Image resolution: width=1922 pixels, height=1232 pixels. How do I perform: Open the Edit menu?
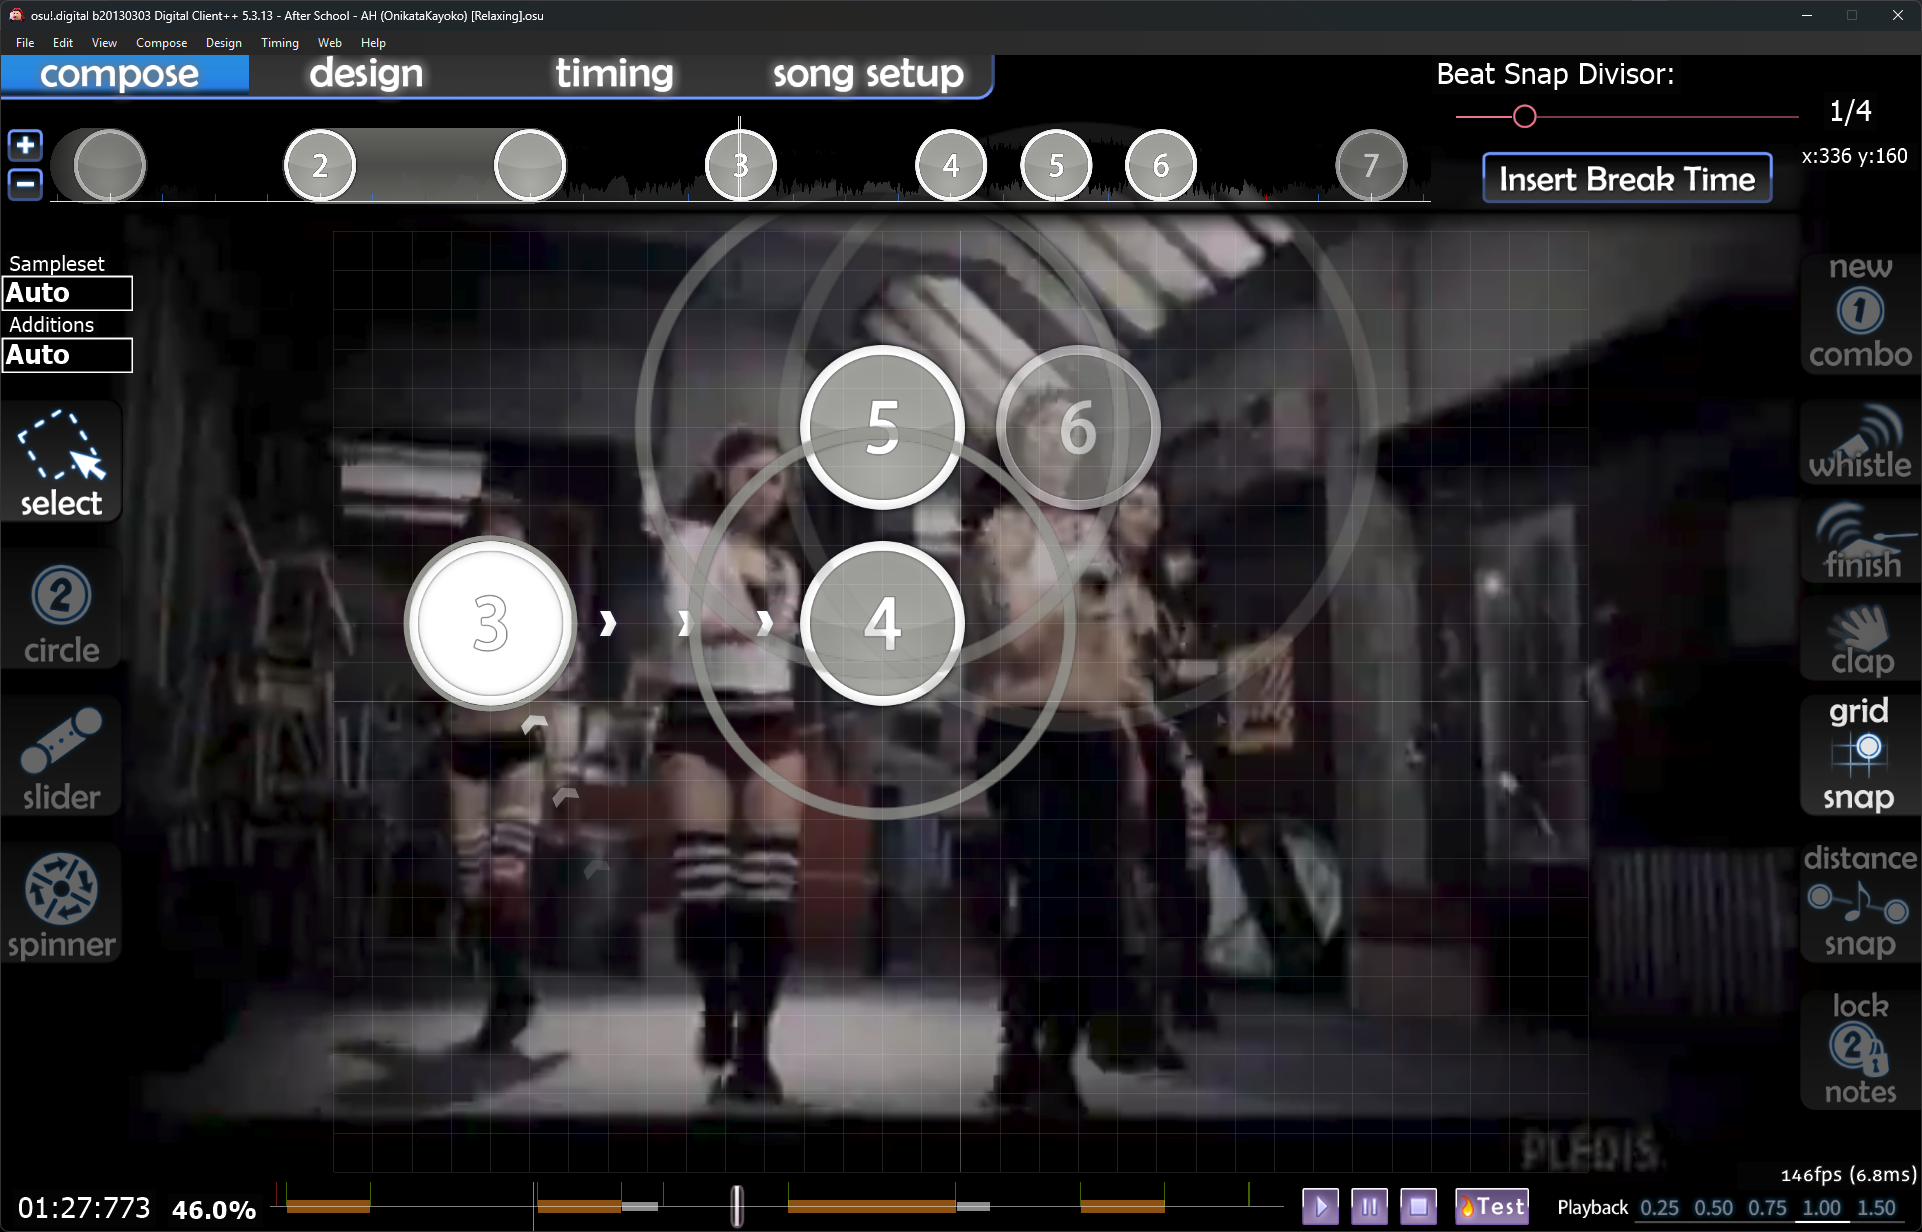click(63, 43)
